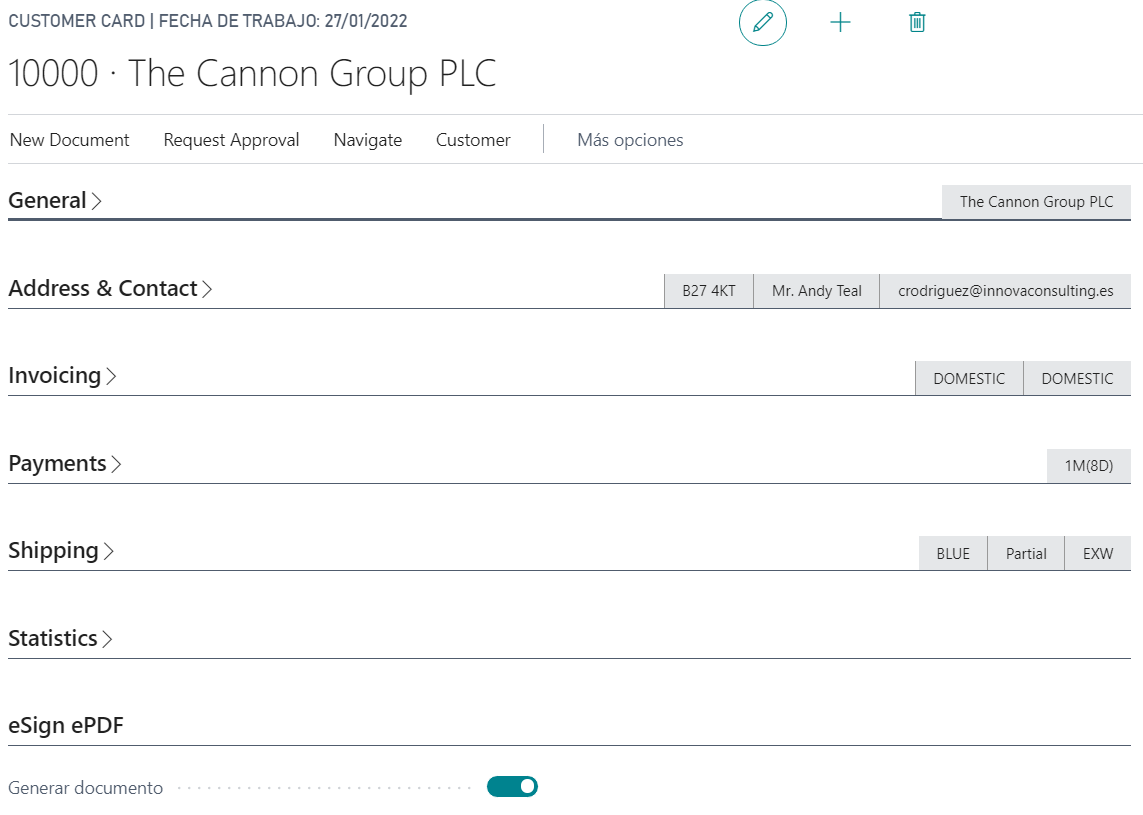Click The Cannon Group PLC summary value
Image resolution: width=1143 pixels, height=815 pixels.
click(x=1036, y=202)
